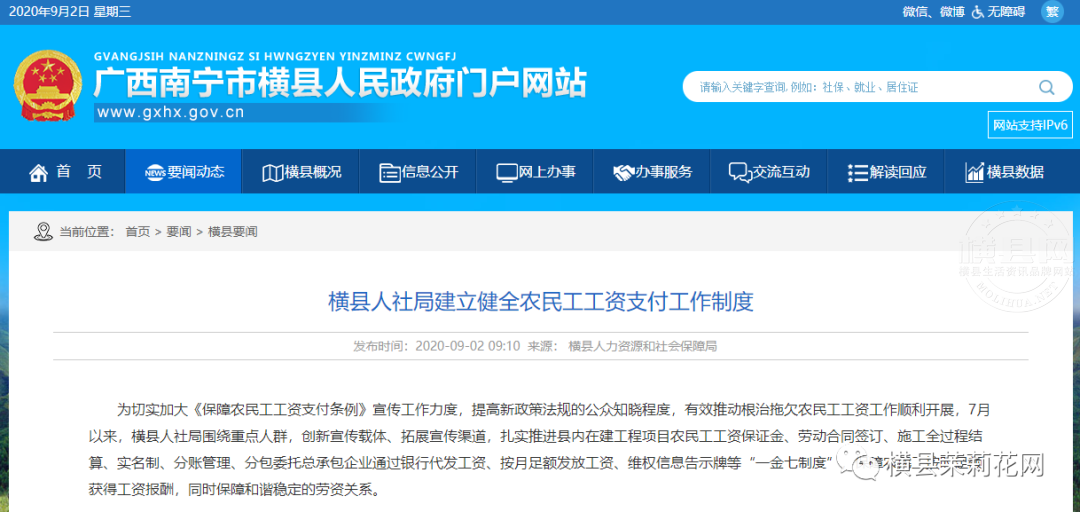Open the 横县数据 navigation item
The height and width of the screenshot is (512, 1080).
click(1003, 172)
